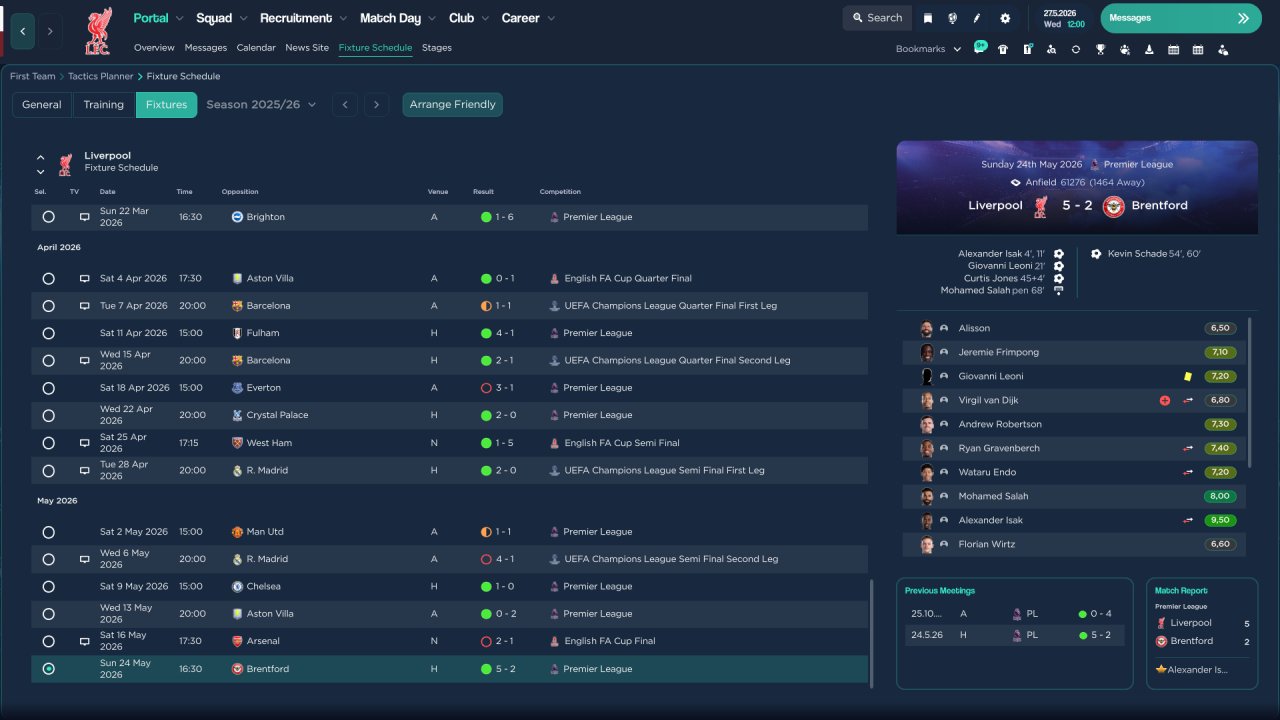Click the trophy icon in bookmarks bar
Viewport: 1280px width, 720px height.
1100,49
